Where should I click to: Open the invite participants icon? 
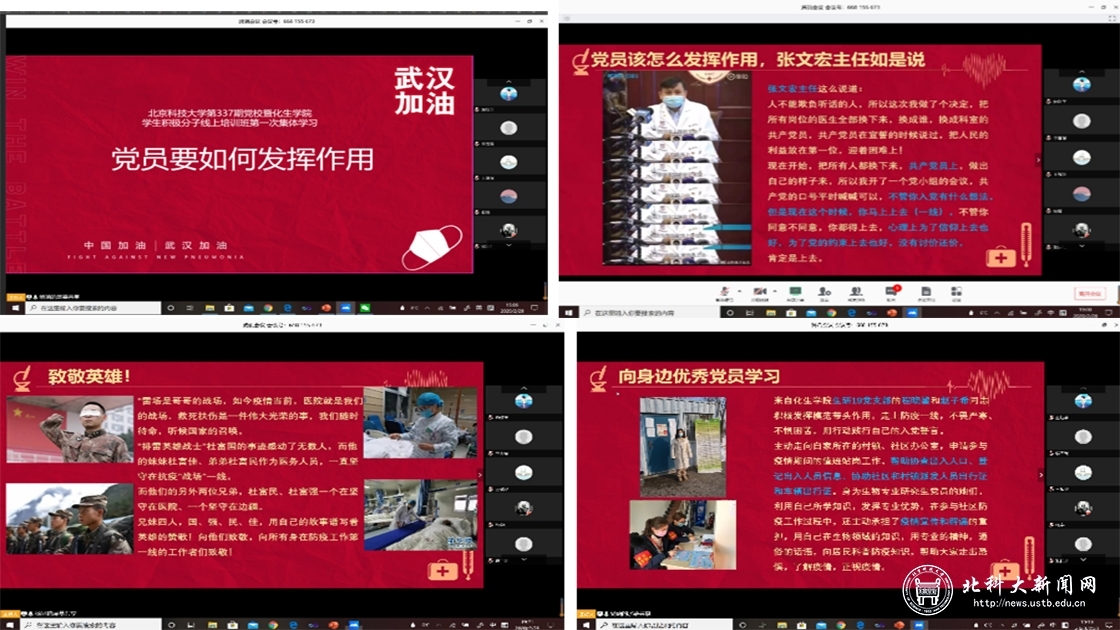click(x=824, y=292)
